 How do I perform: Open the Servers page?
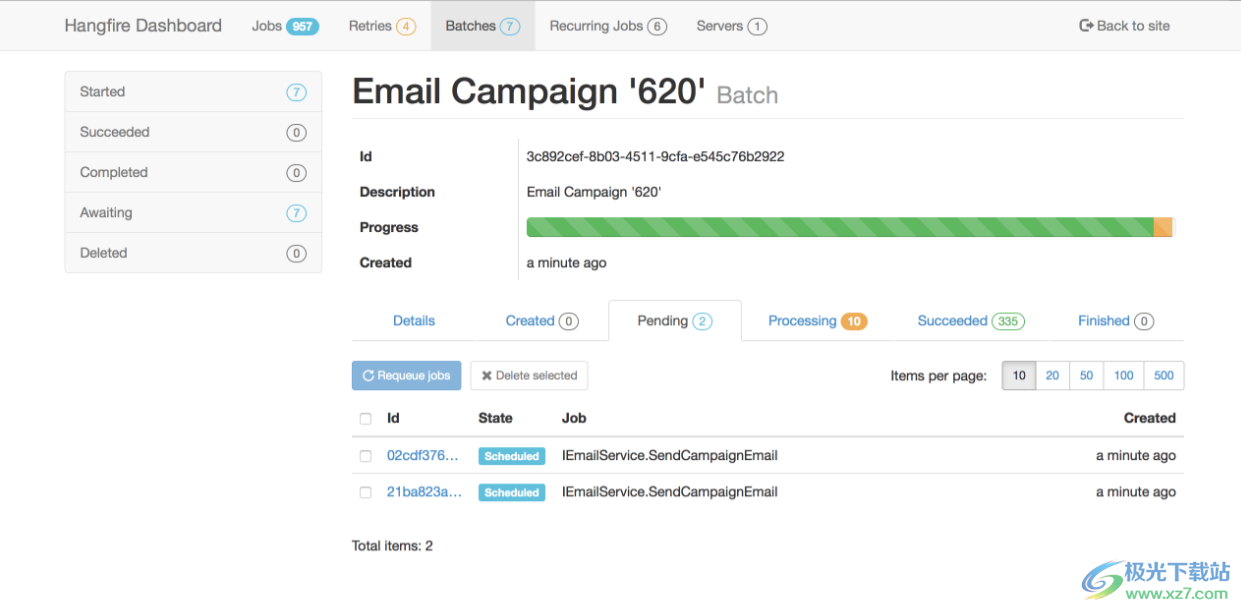732,26
